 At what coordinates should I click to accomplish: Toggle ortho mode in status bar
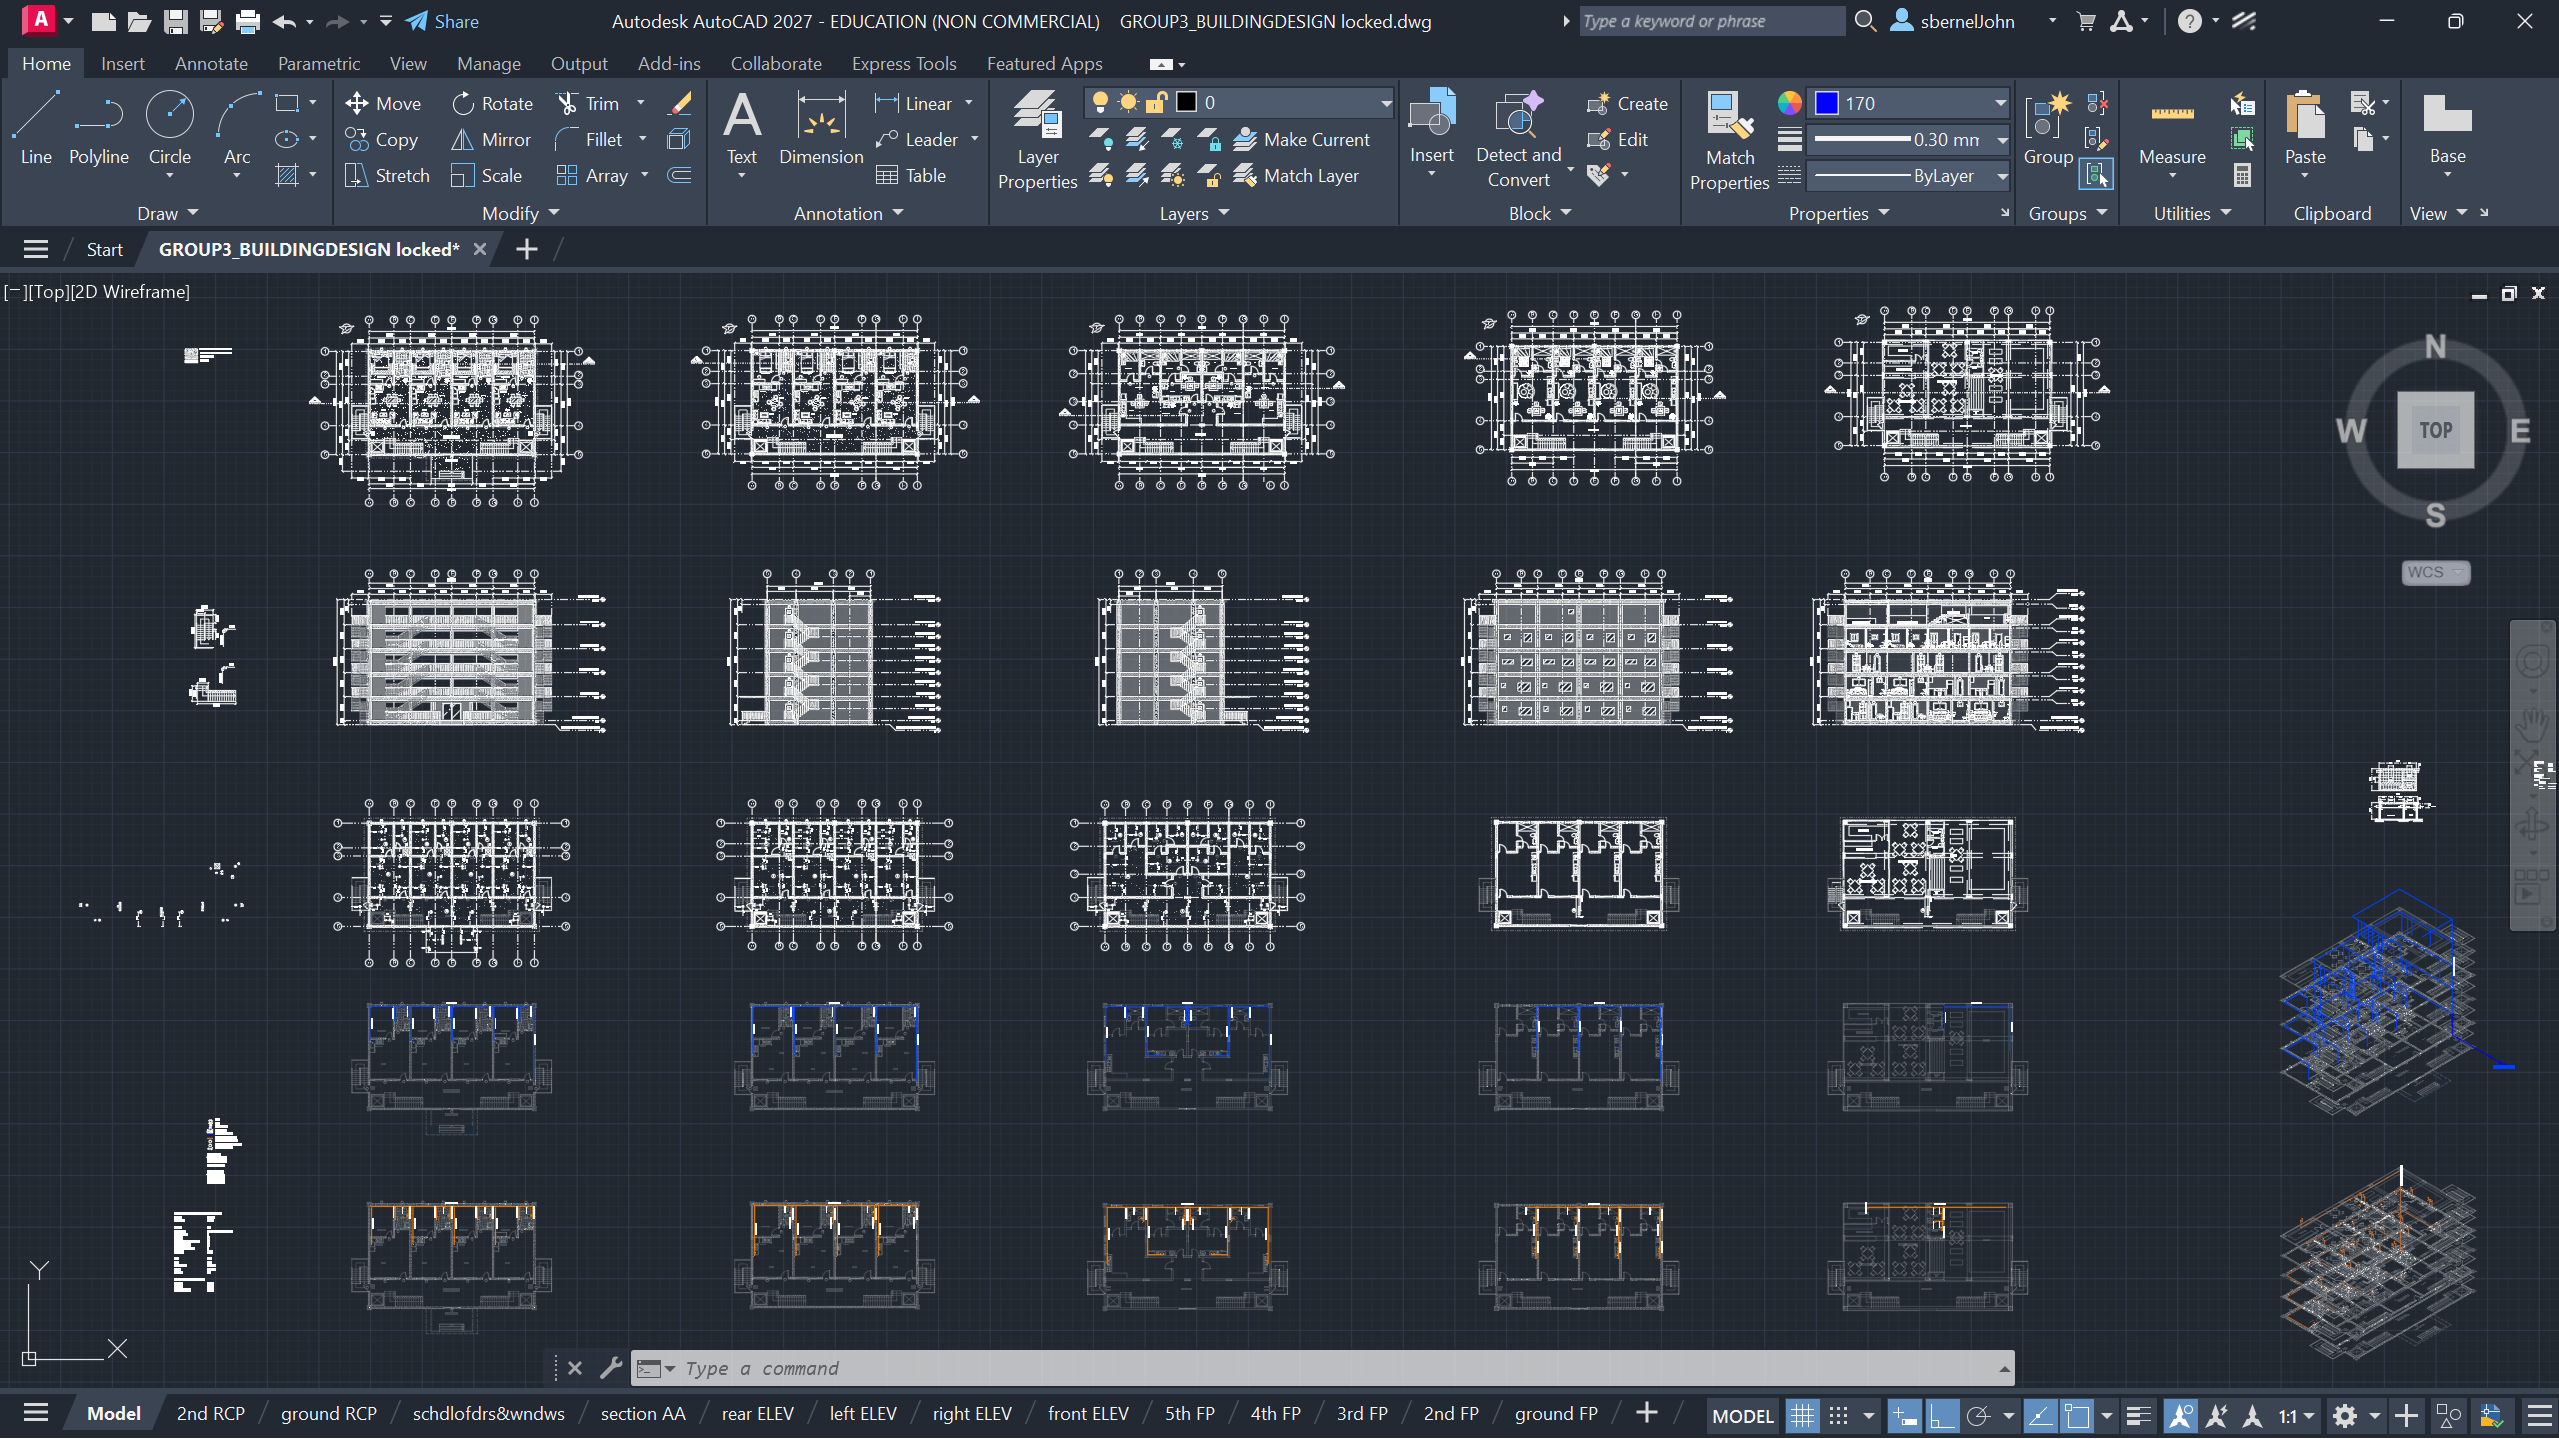coord(1942,1416)
